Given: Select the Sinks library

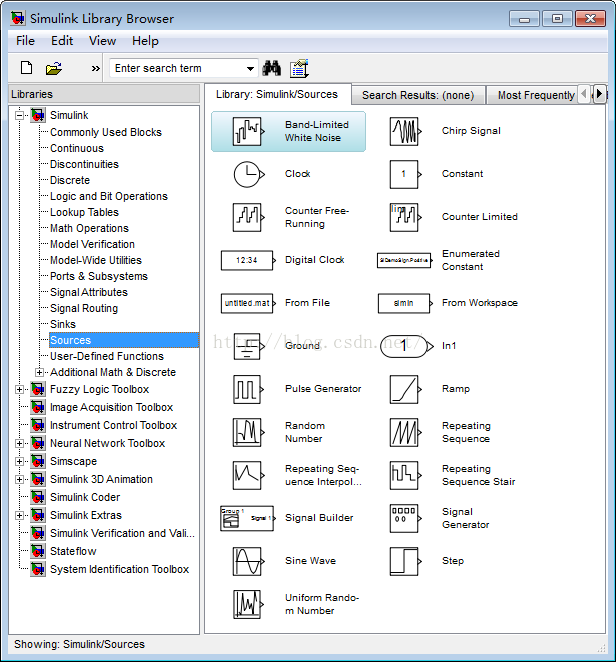Looking at the screenshot, I should tap(63, 324).
